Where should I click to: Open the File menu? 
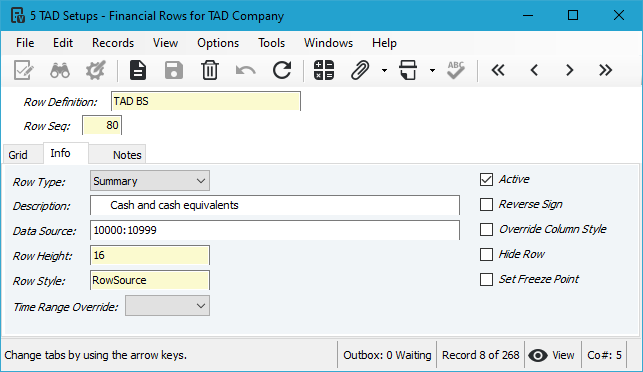25,43
